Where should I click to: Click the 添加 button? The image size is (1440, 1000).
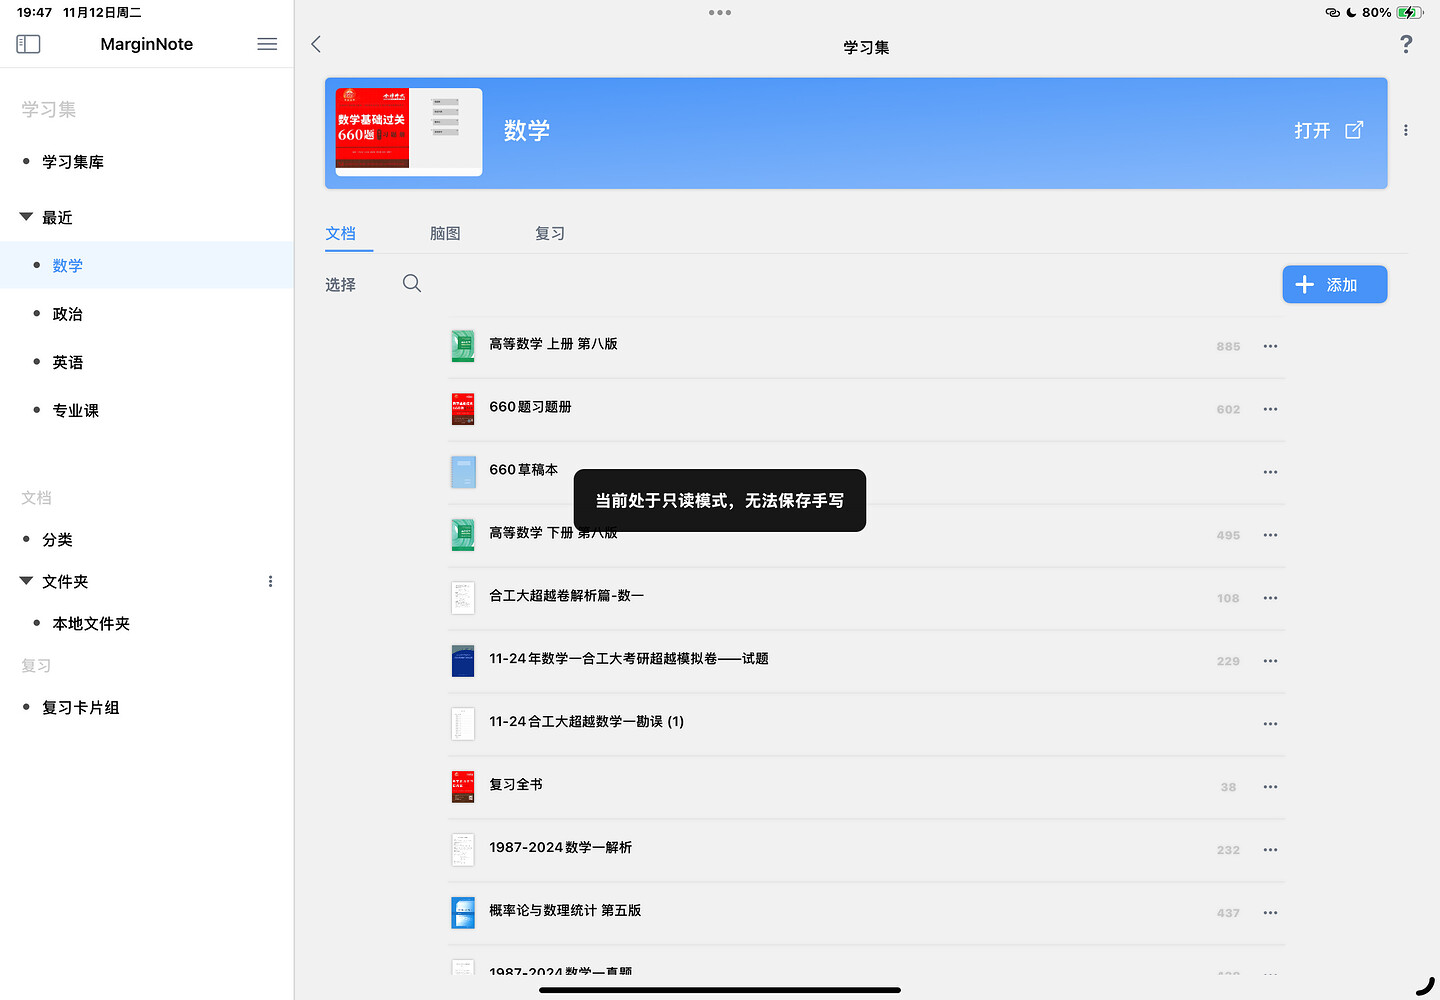click(1335, 284)
